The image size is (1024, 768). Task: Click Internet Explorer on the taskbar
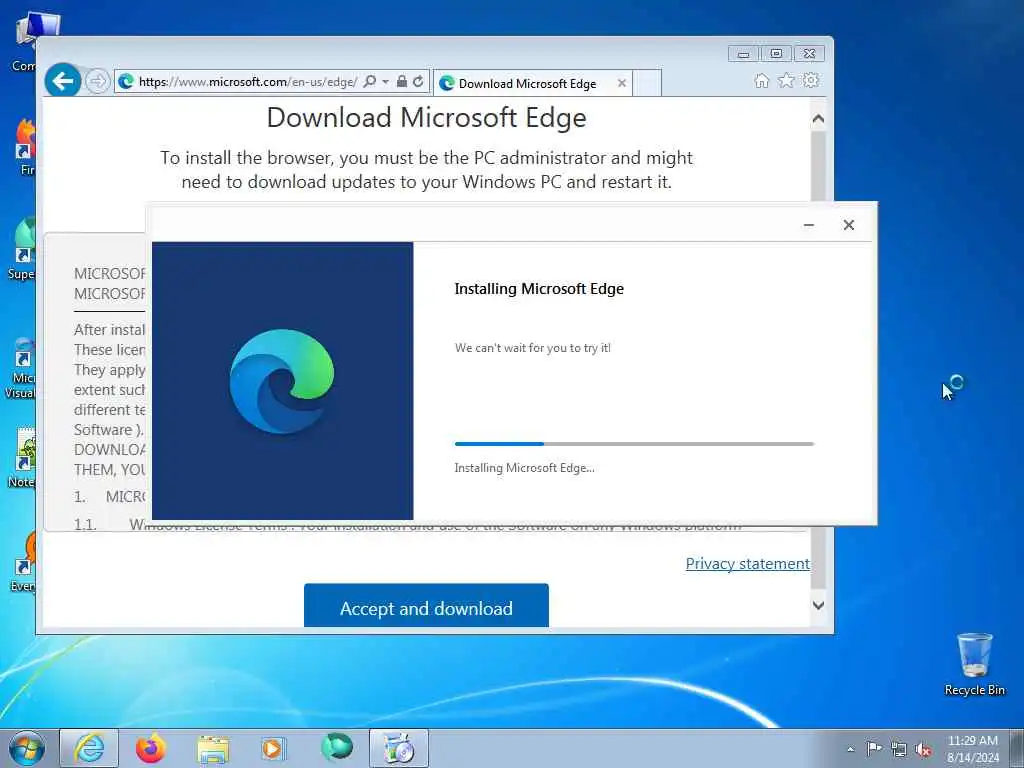click(x=89, y=748)
